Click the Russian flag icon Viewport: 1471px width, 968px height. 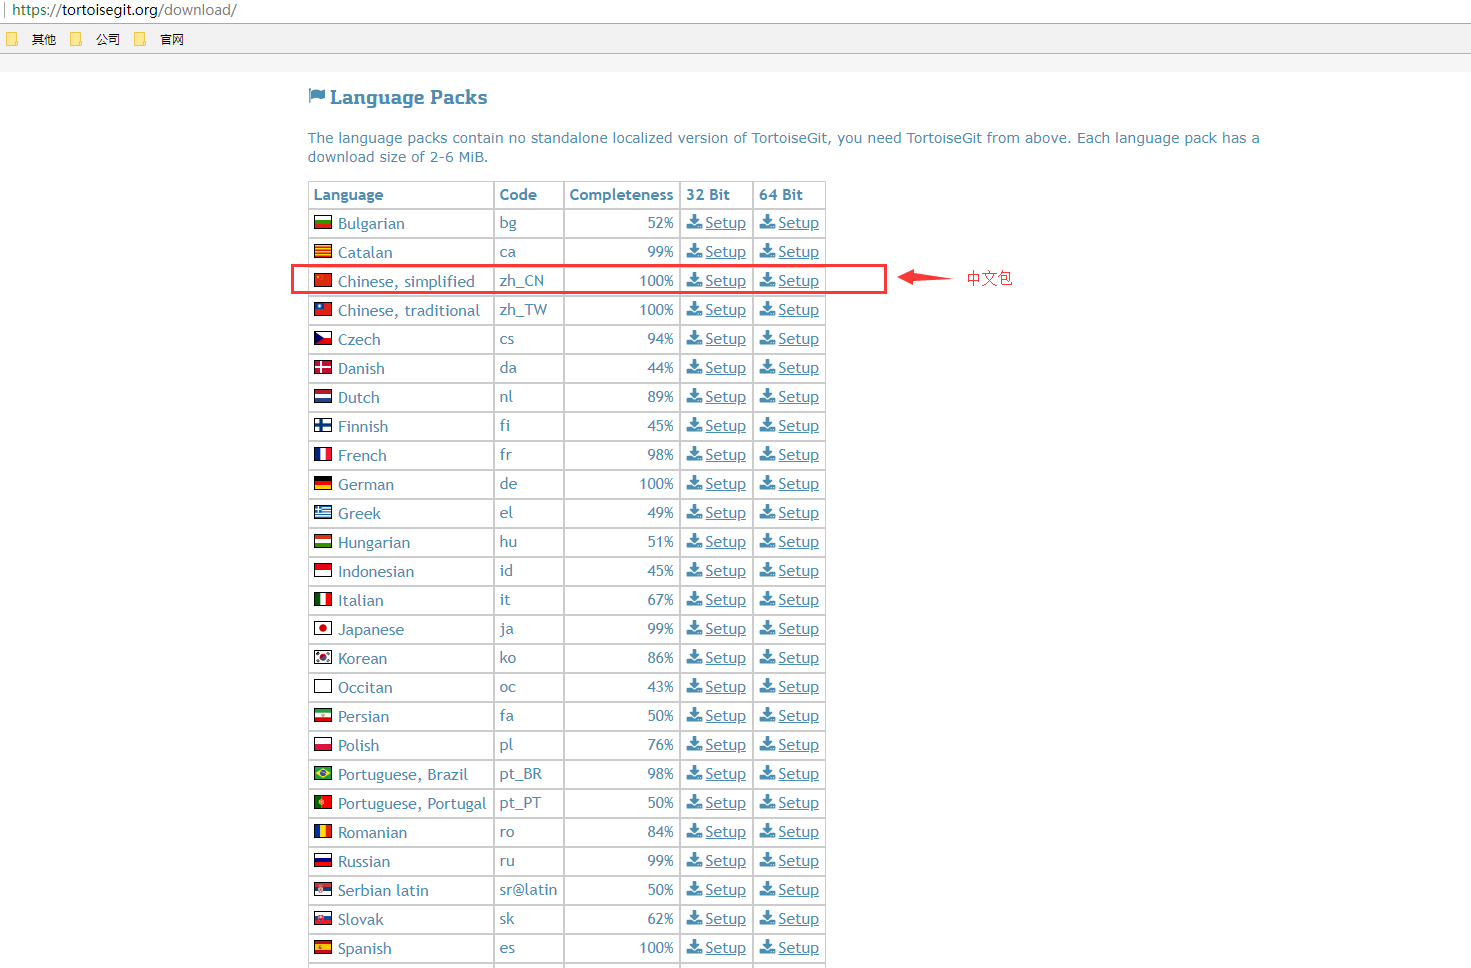[323, 860]
